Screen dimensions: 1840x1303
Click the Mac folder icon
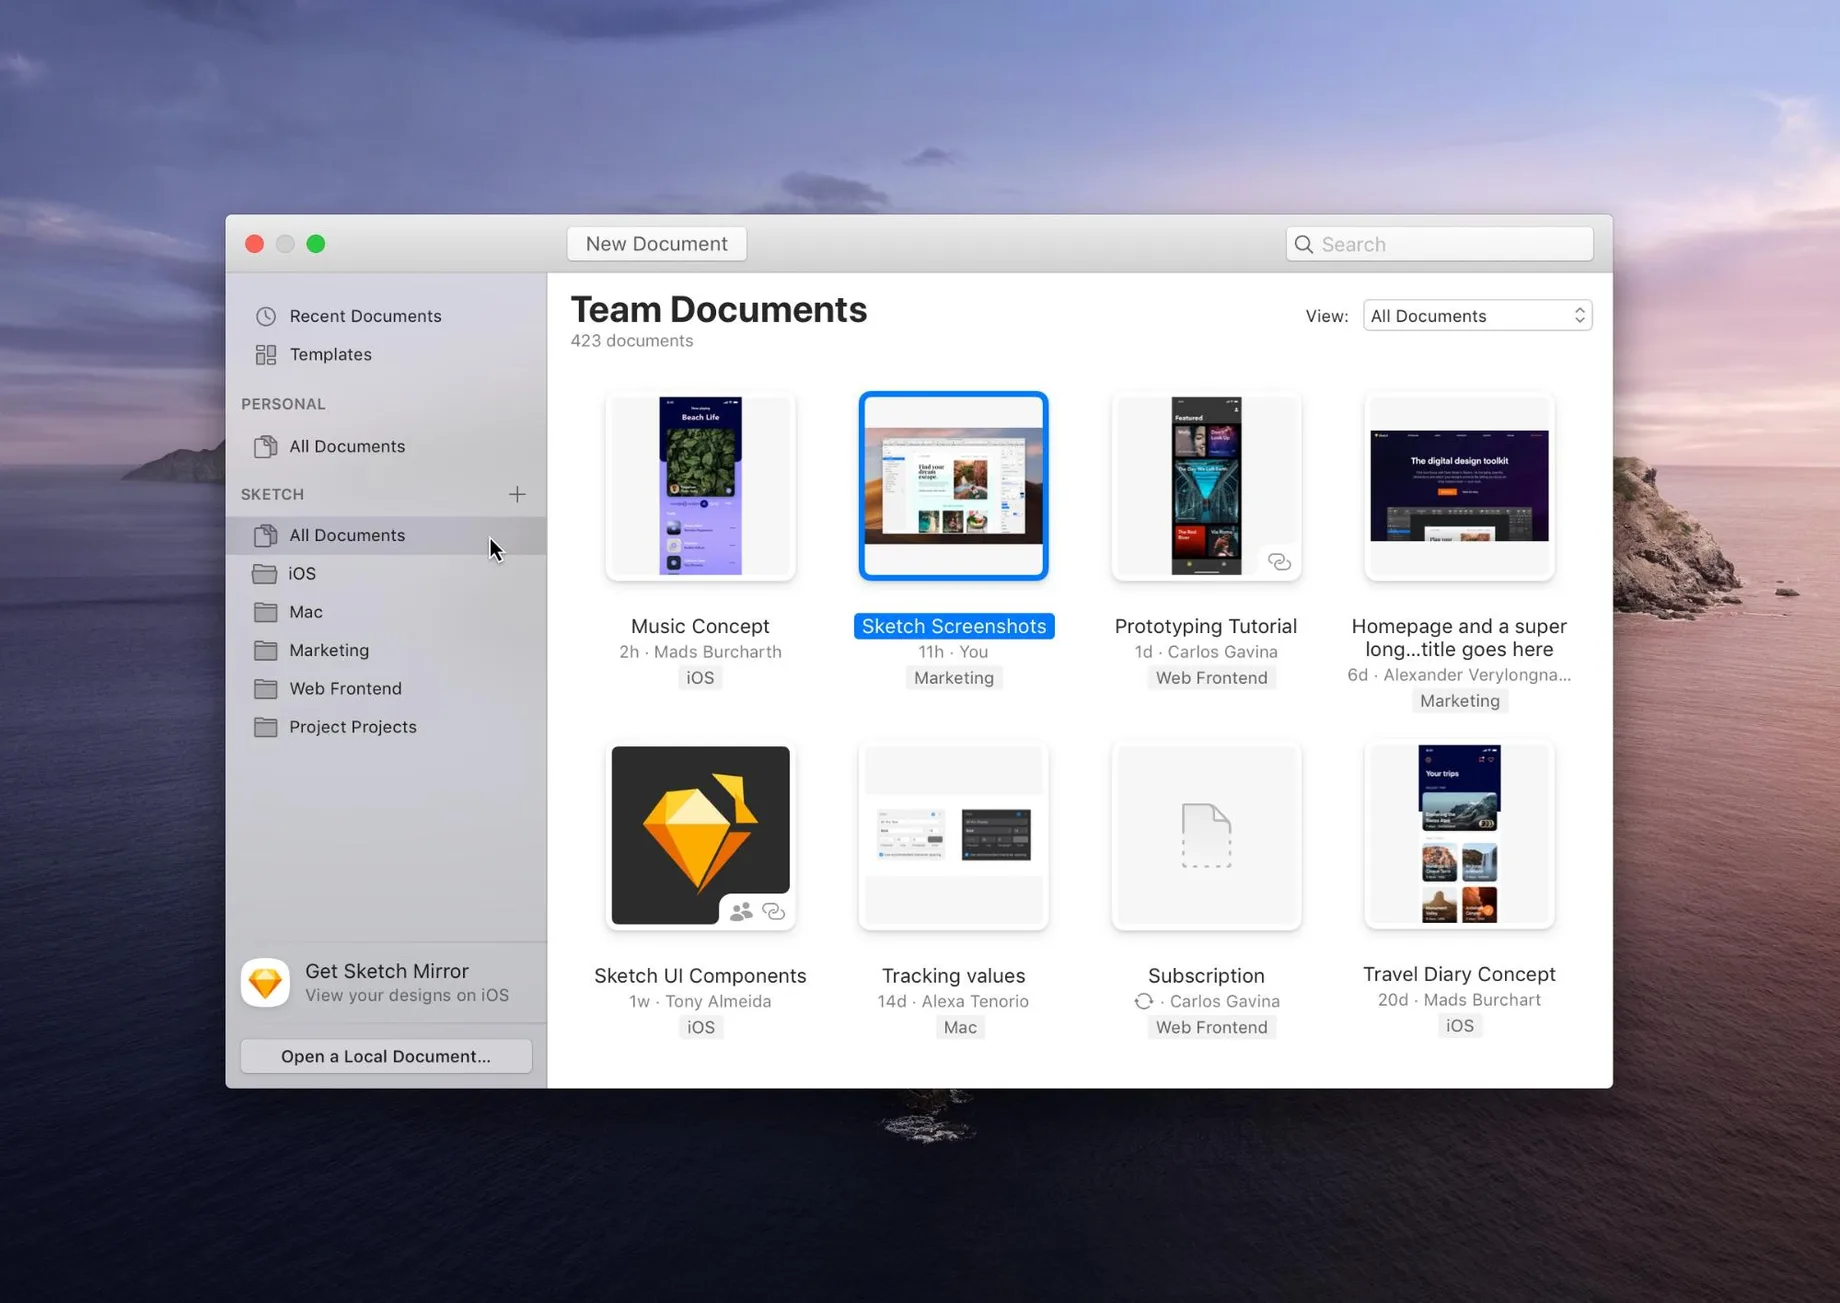click(x=265, y=612)
